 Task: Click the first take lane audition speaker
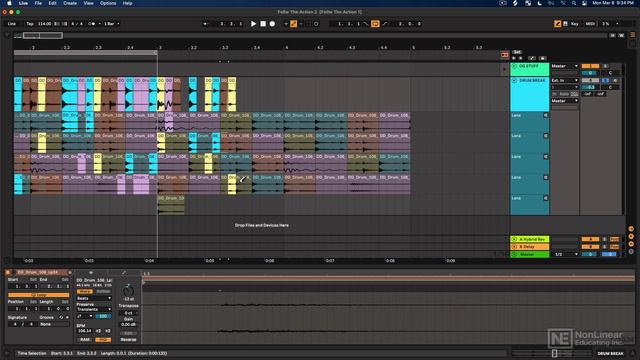click(x=545, y=116)
